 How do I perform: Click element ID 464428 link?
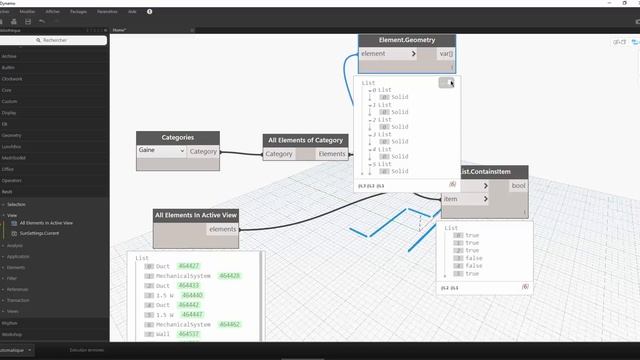pyautogui.click(x=230, y=276)
